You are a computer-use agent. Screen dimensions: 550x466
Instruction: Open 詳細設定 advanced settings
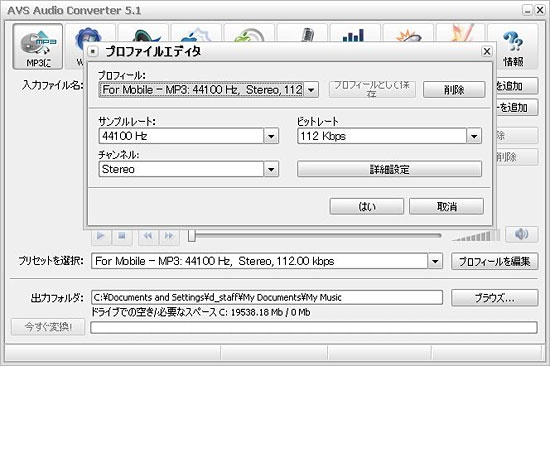pyautogui.click(x=389, y=169)
